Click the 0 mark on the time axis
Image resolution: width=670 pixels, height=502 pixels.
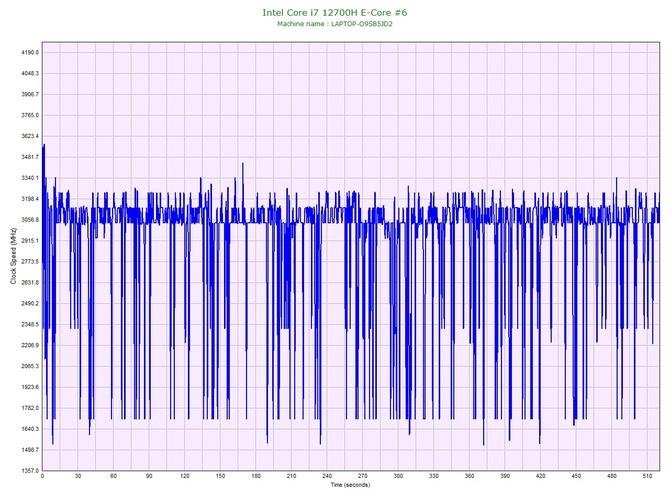tap(42, 477)
